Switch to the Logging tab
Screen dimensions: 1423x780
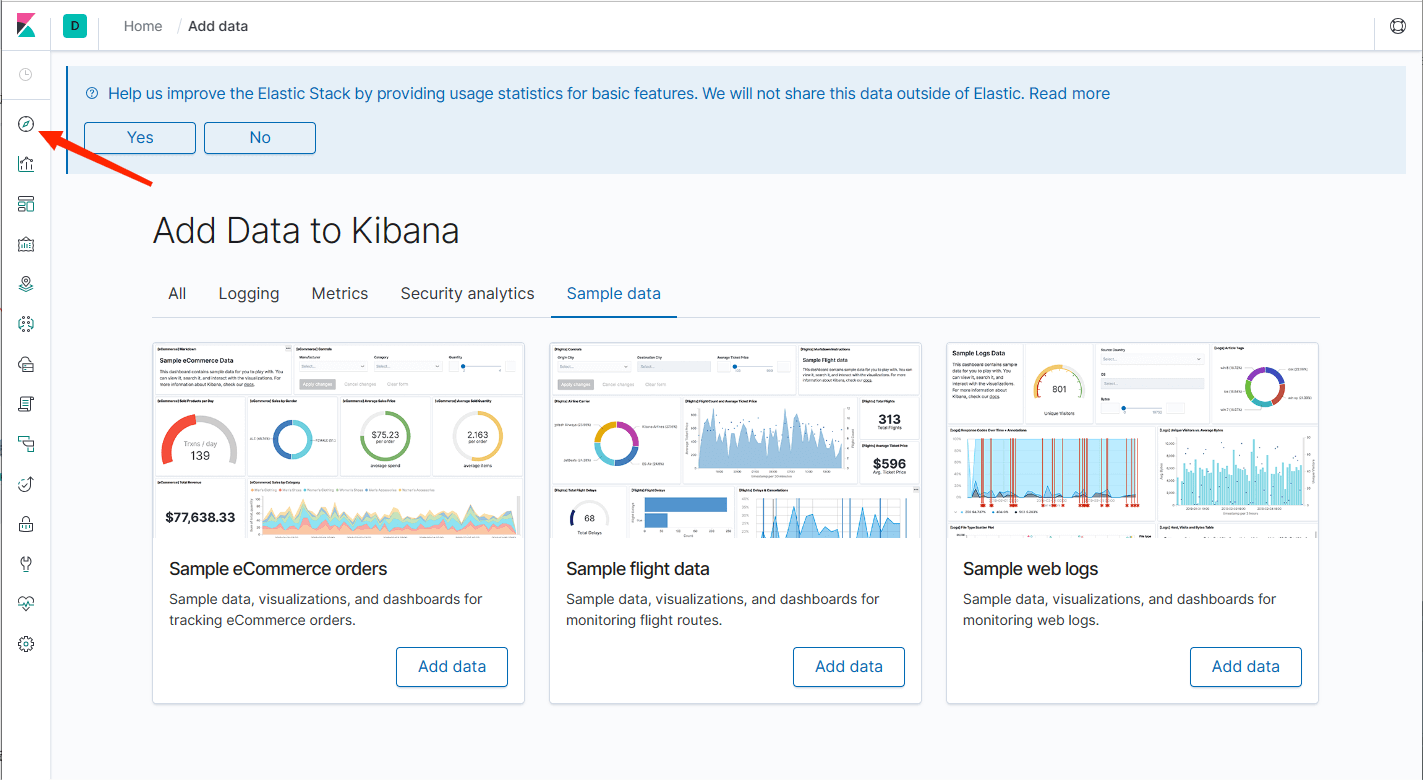tap(249, 293)
